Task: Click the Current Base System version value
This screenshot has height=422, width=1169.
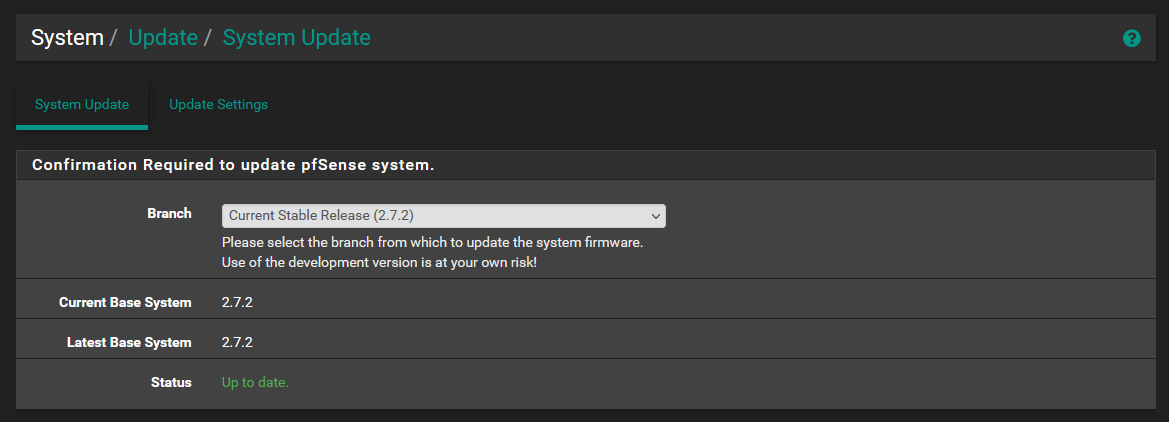Action: [237, 303]
